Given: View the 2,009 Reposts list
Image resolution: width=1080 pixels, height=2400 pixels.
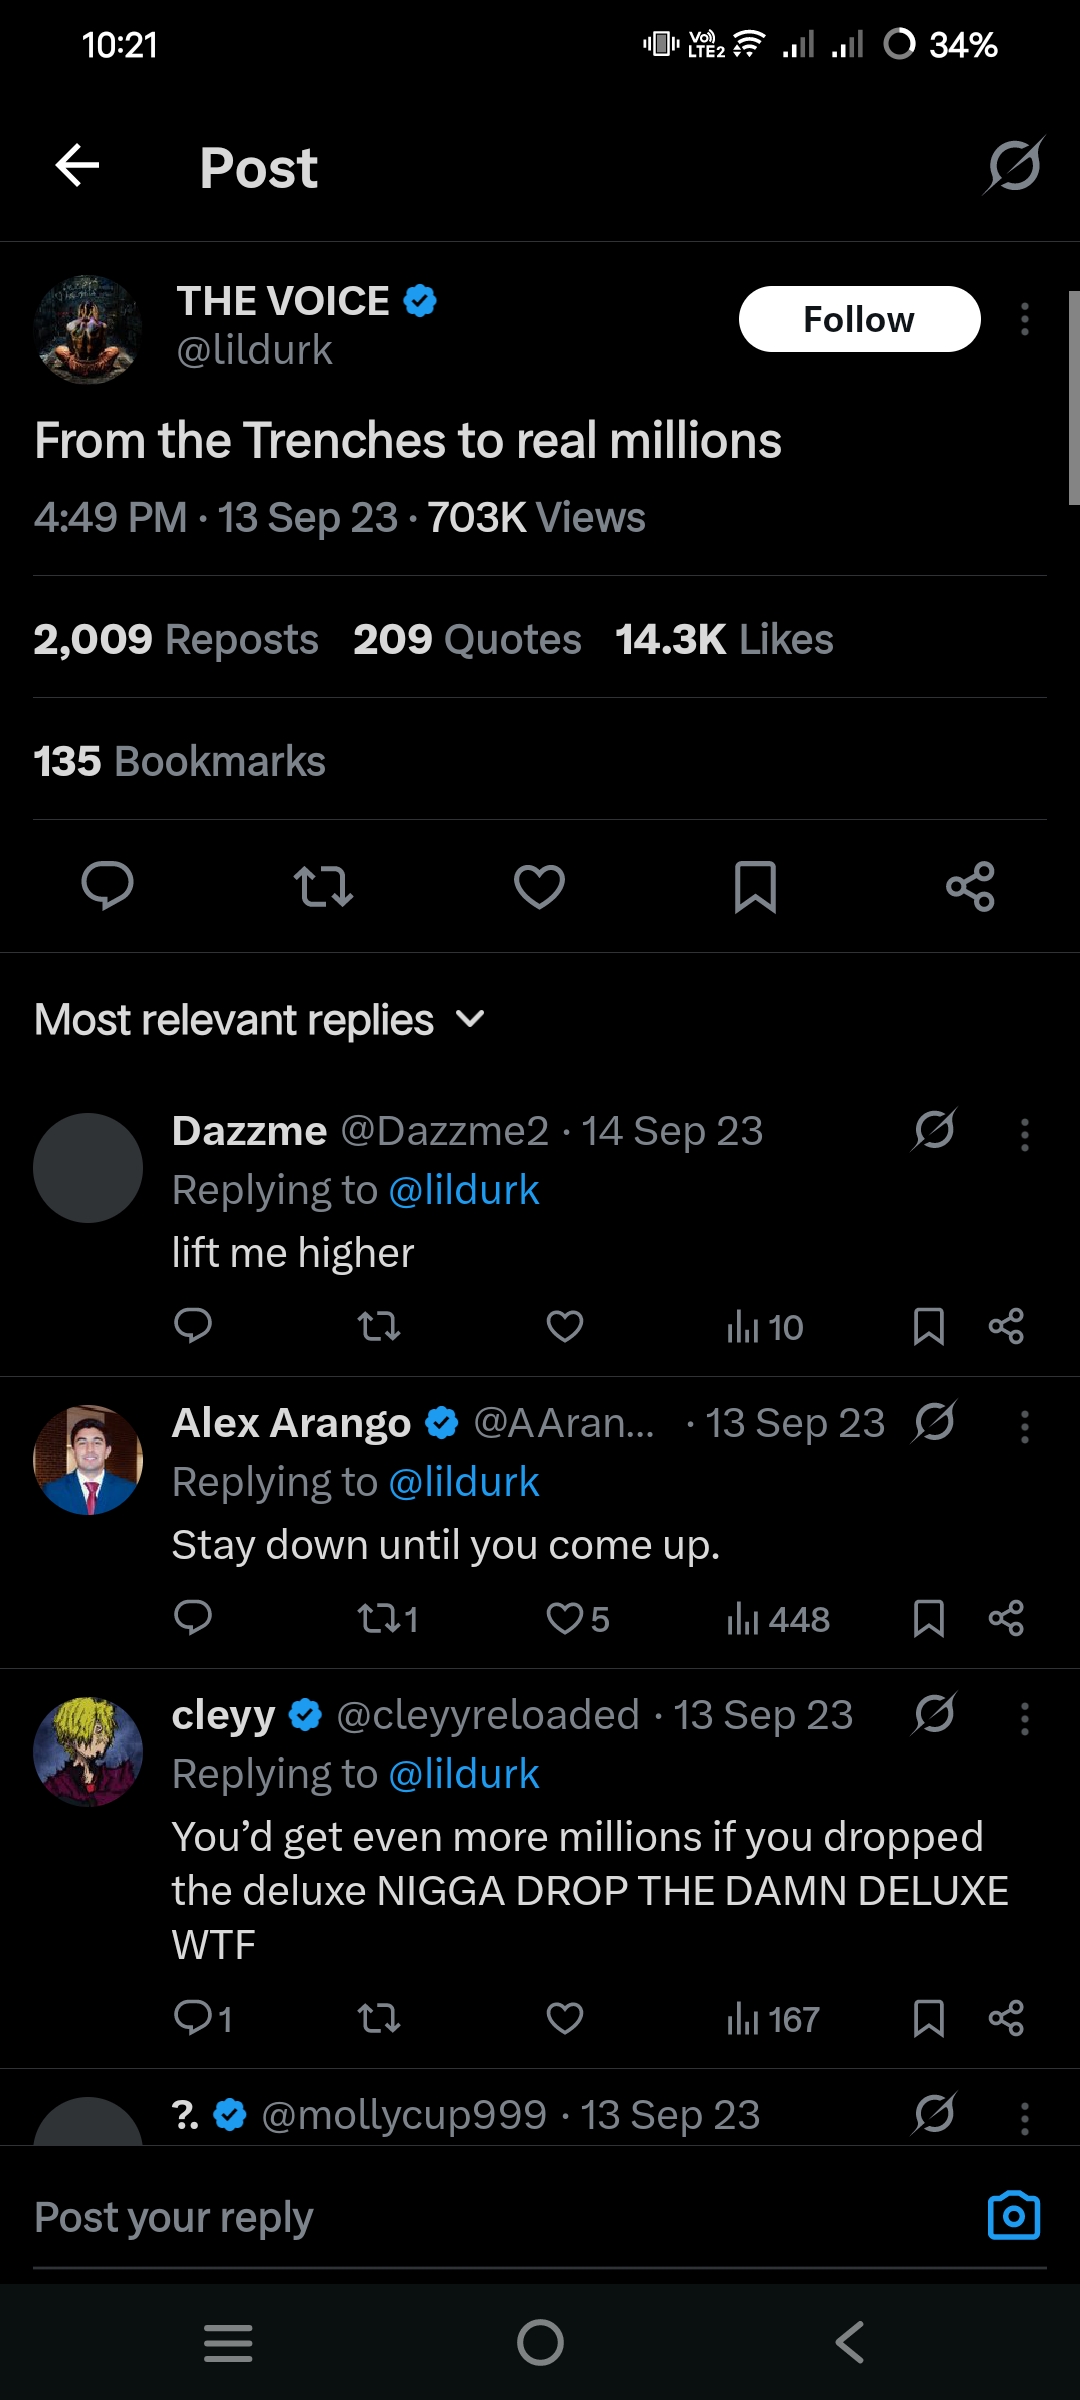Looking at the screenshot, I should [x=176, y=640].
